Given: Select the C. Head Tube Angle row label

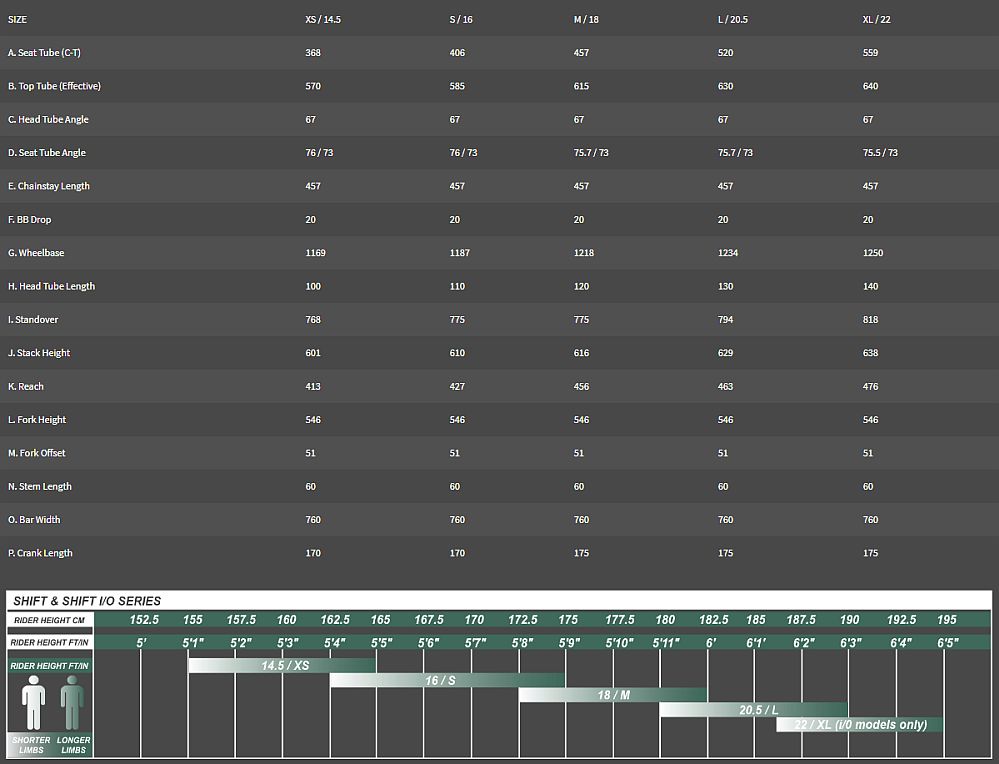Looking at the screenshot, I should click(x=48, y=119).
